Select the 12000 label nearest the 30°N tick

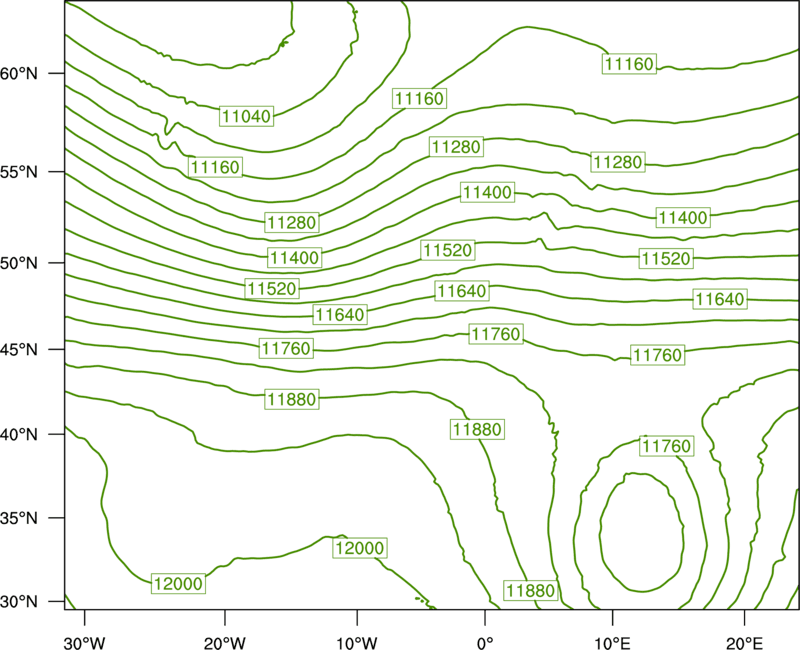point(179,583)
